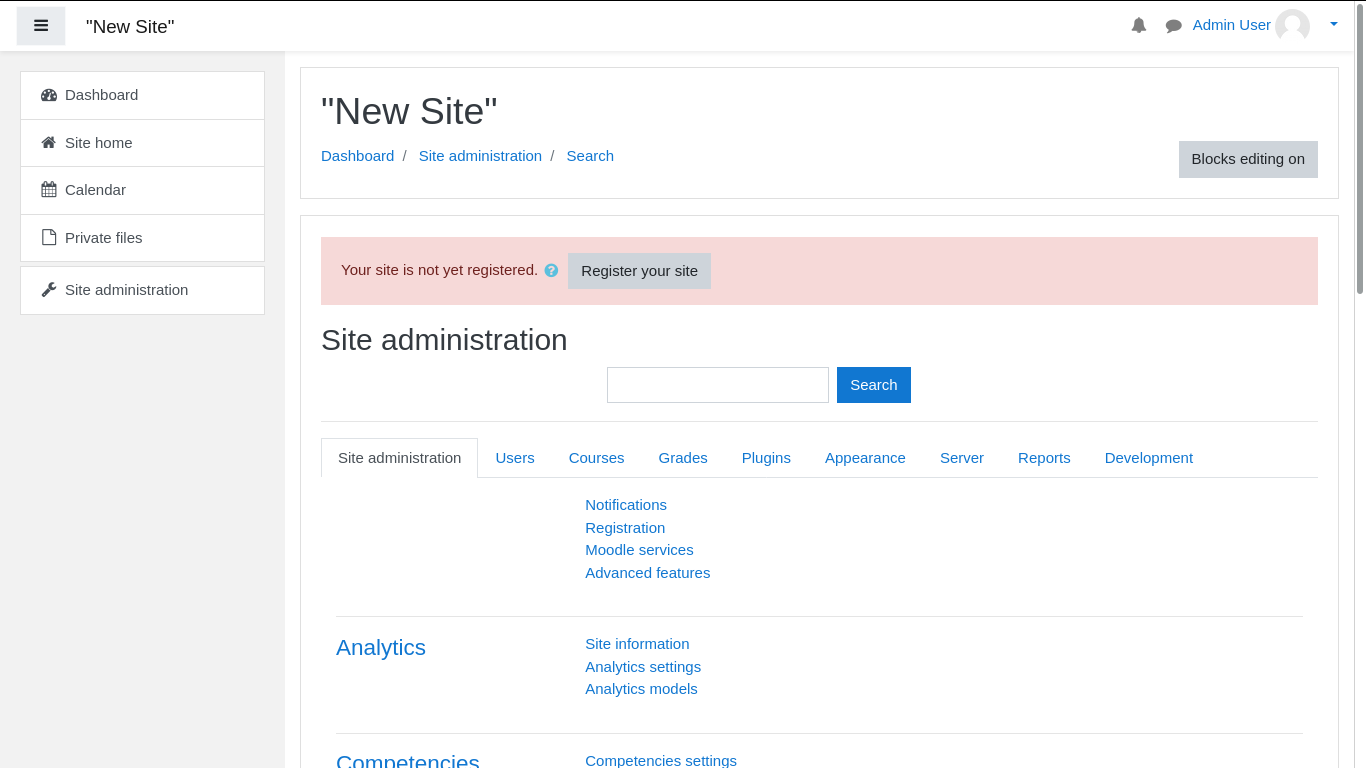Click the "New Site" navbar title

coord(130,27)
